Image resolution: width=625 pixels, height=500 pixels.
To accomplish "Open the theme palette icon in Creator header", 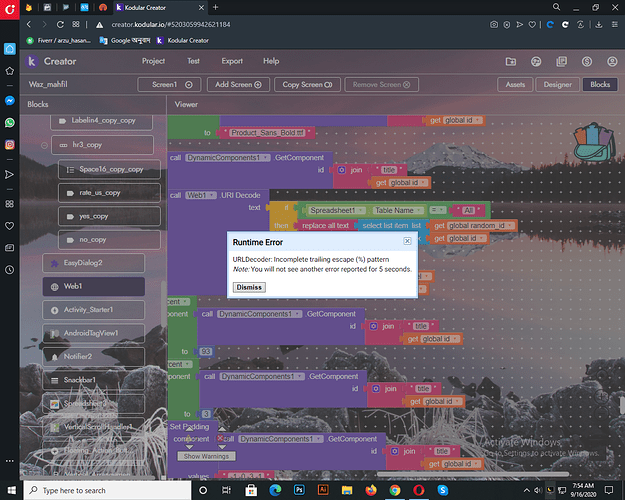I will point(536,61).
